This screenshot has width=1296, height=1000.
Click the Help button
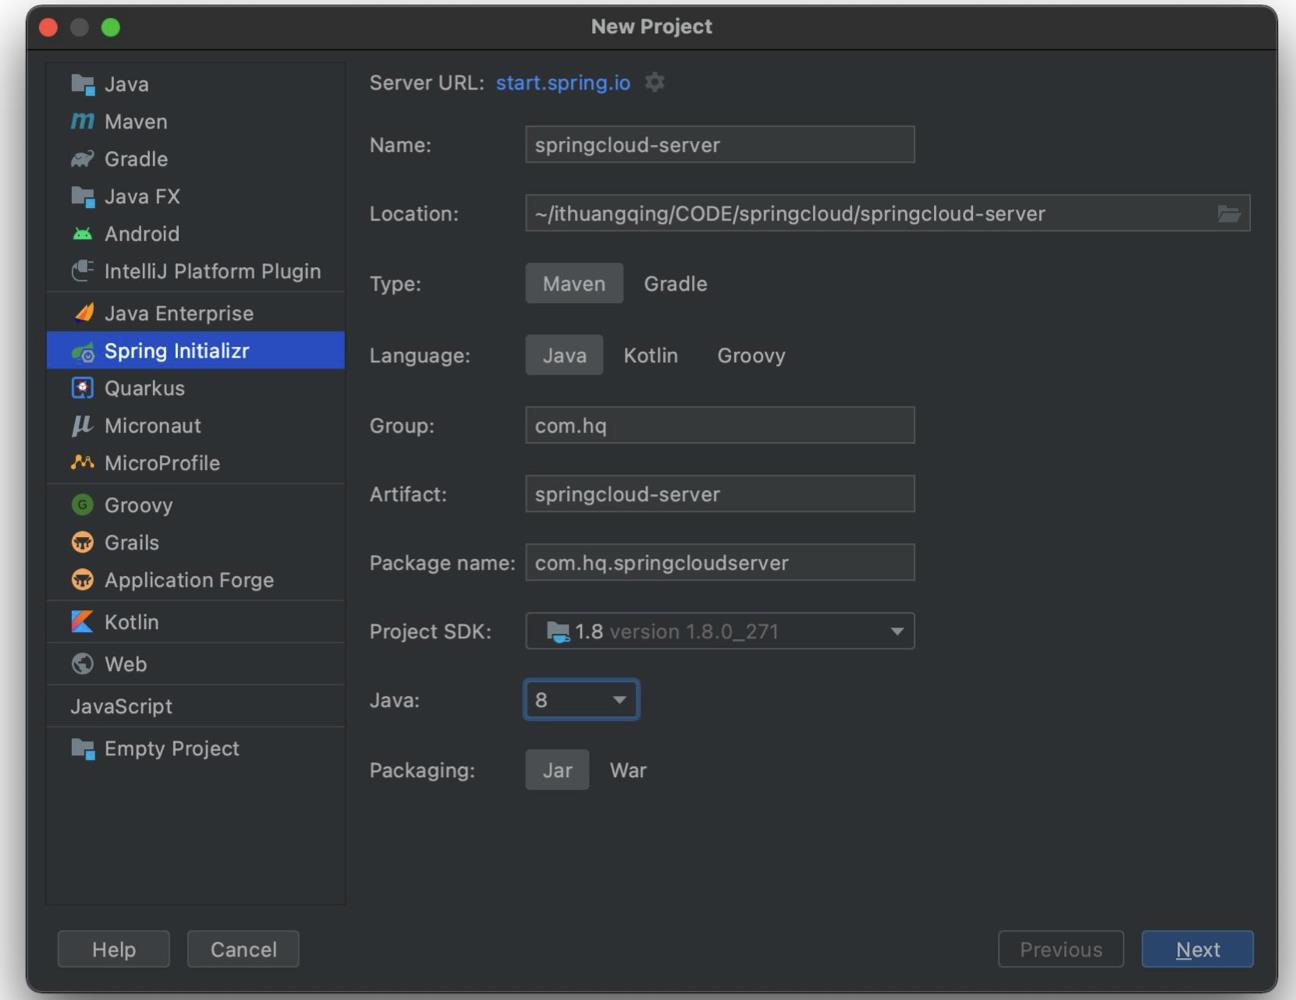pyautogui.click(x=114, y=949)
